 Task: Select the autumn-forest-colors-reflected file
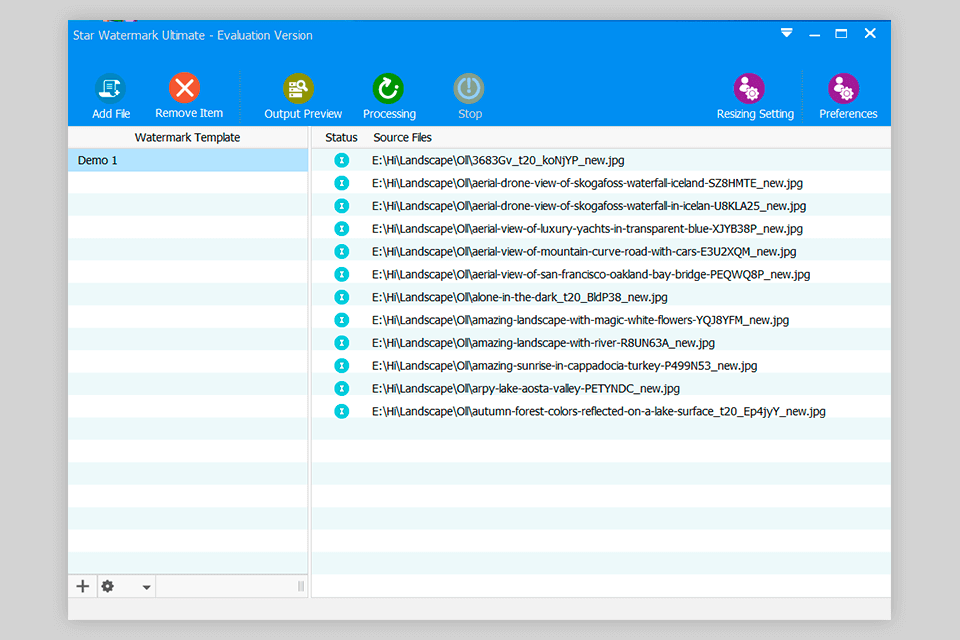601,412
